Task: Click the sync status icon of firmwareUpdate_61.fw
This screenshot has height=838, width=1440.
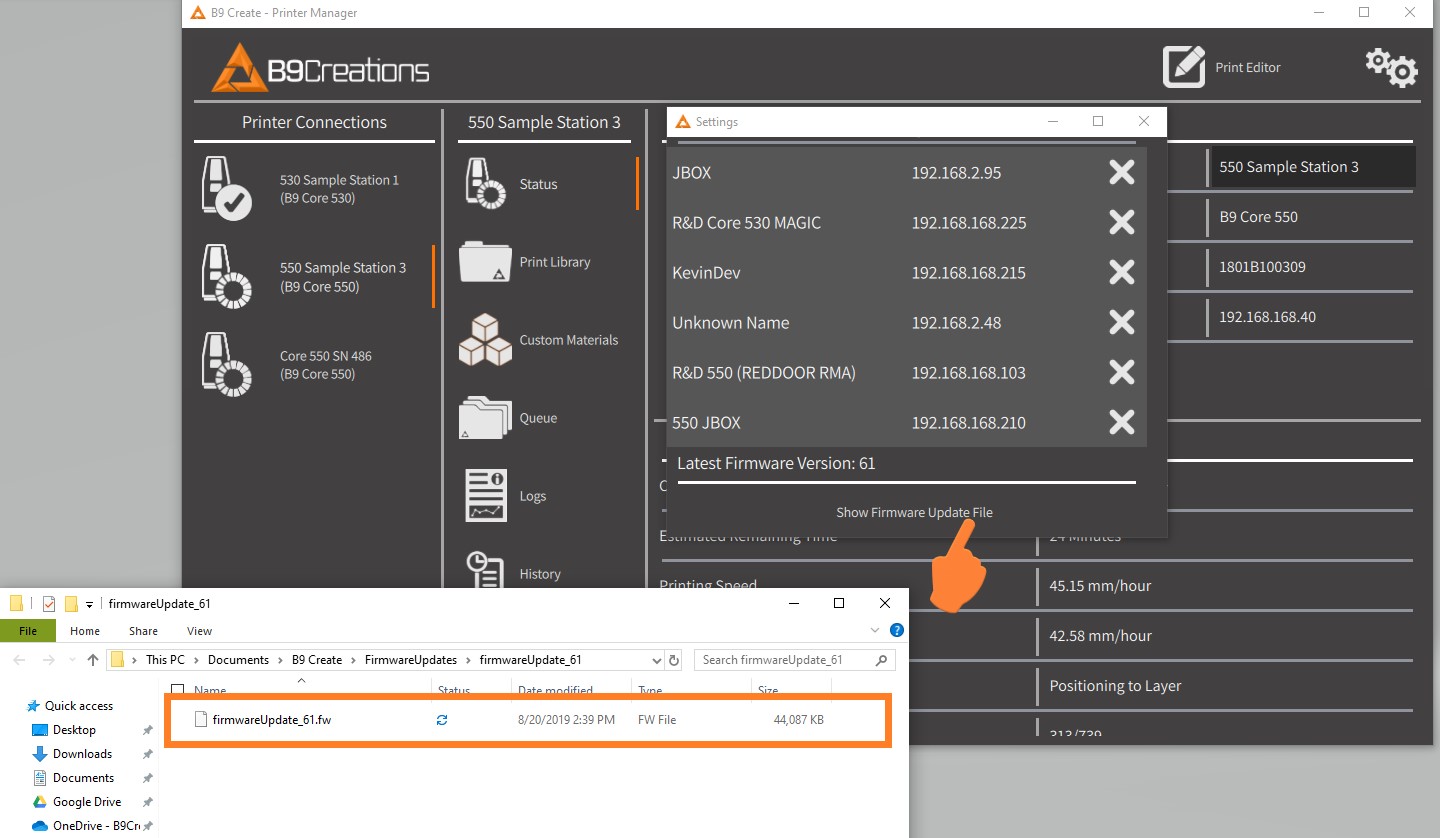Action: point(442,720)
